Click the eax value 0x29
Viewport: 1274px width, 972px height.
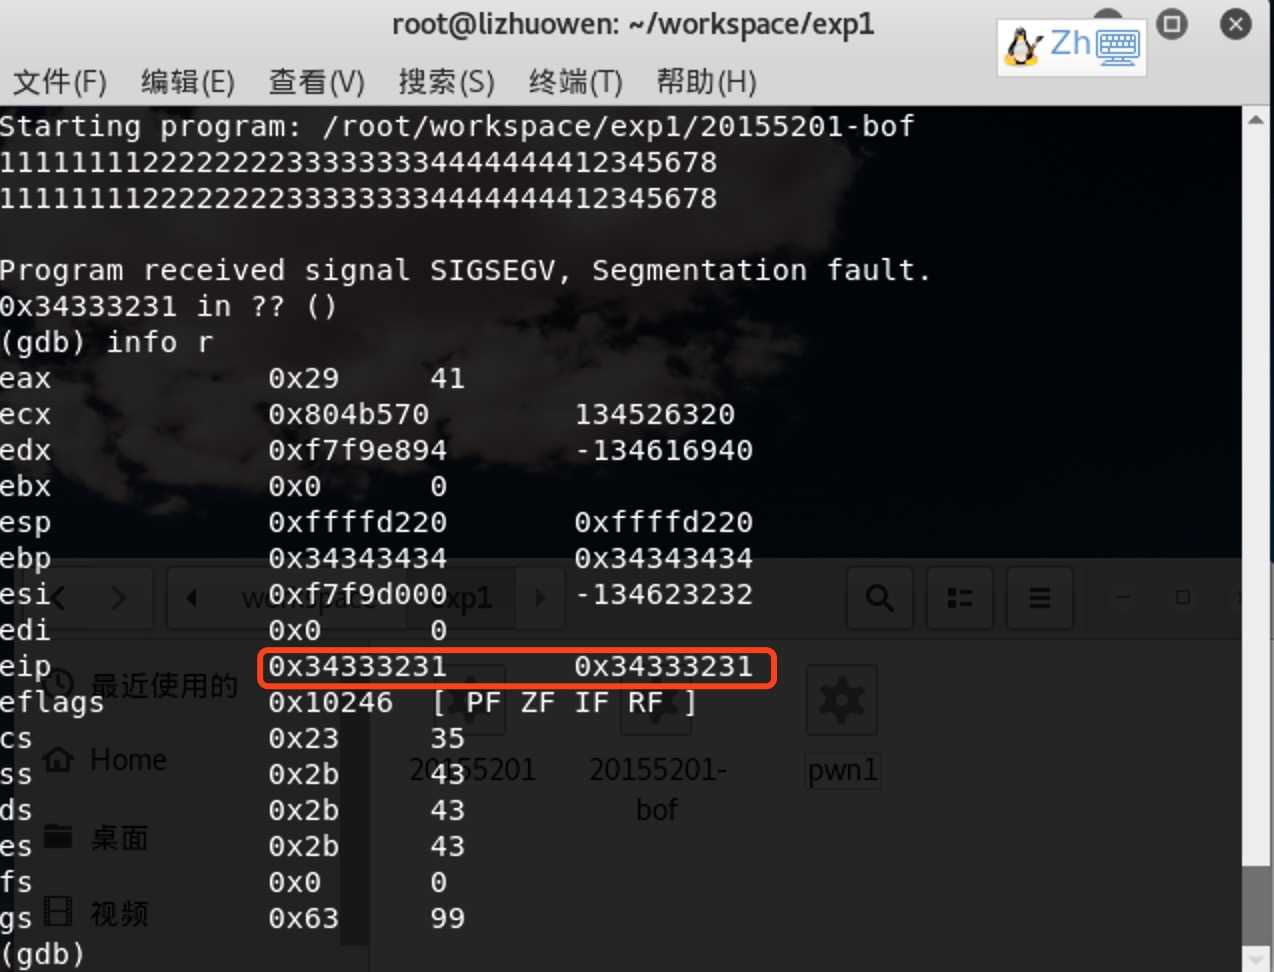(303, 378)
